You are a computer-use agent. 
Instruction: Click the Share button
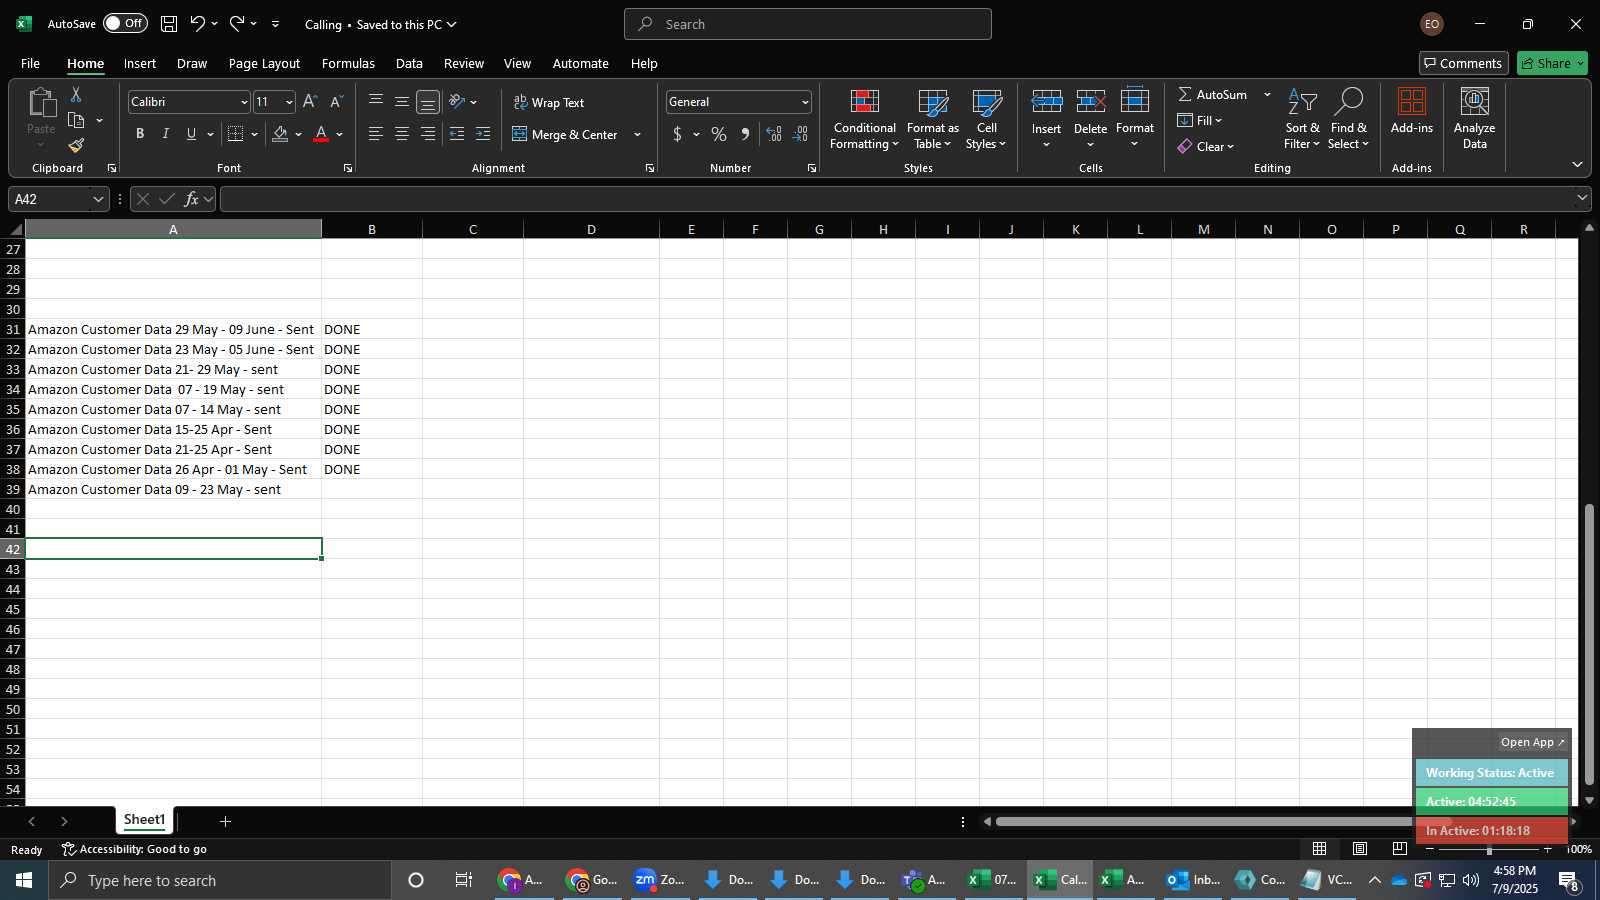tap(1552, 63)
